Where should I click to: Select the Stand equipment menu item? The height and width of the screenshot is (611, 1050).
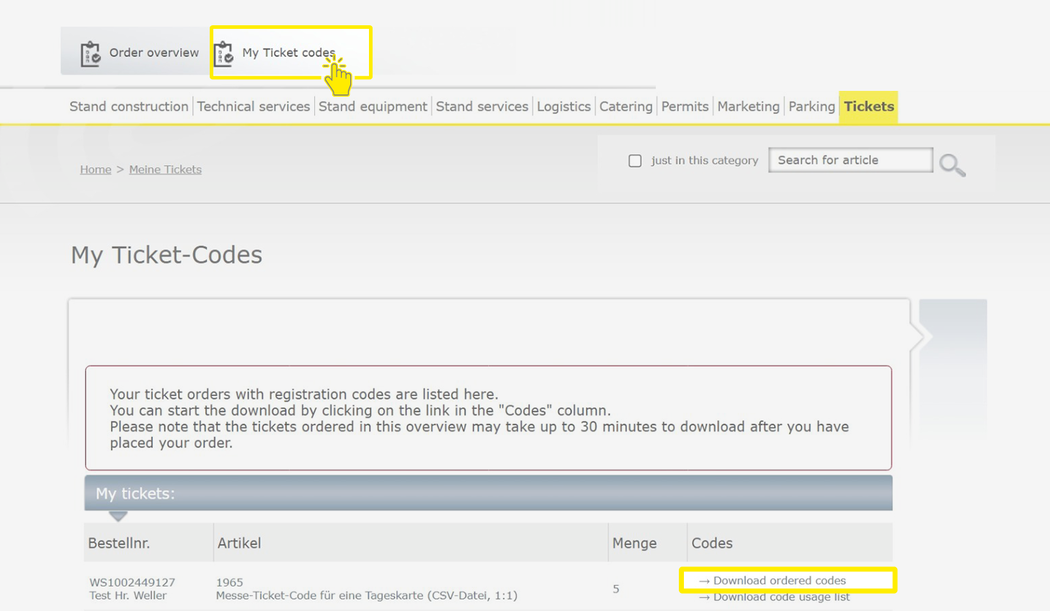click(372, 107)
